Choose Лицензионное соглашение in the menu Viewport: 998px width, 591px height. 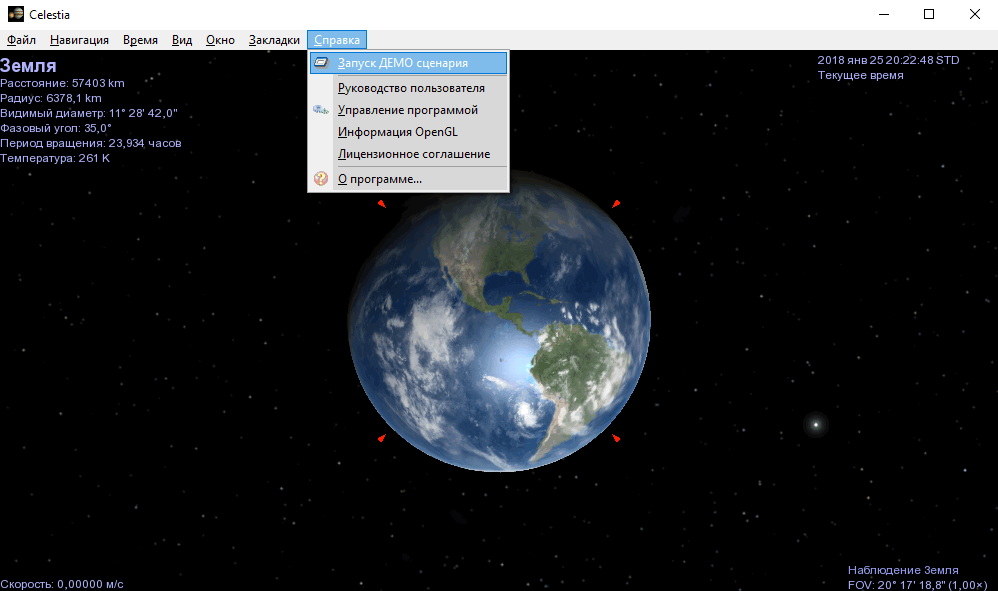coord(414,154)
